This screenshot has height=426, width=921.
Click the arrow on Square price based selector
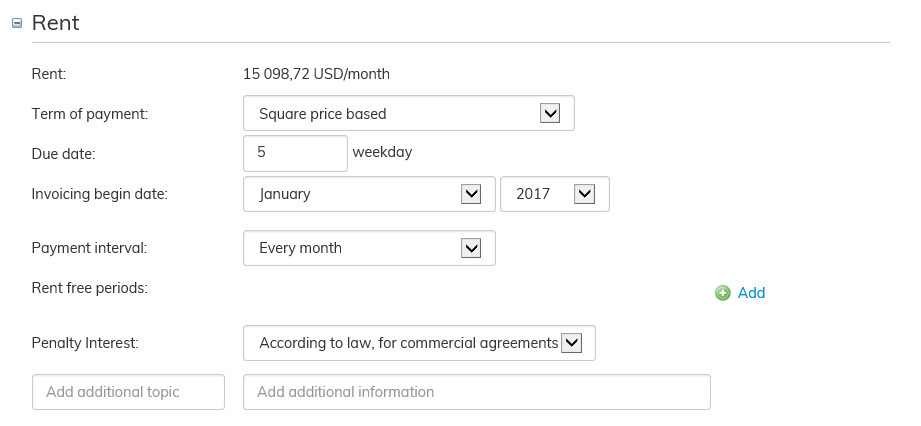(x=549, y=113)
